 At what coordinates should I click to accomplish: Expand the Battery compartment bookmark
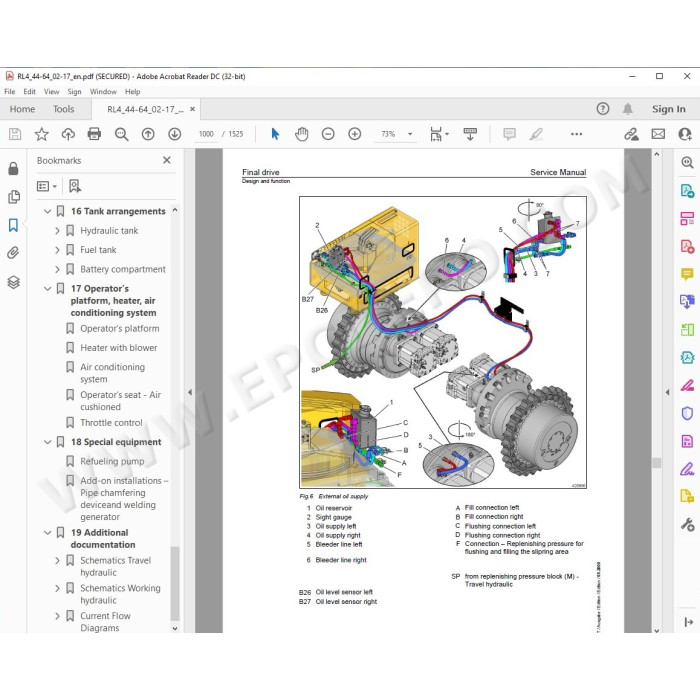pos(57,269)
